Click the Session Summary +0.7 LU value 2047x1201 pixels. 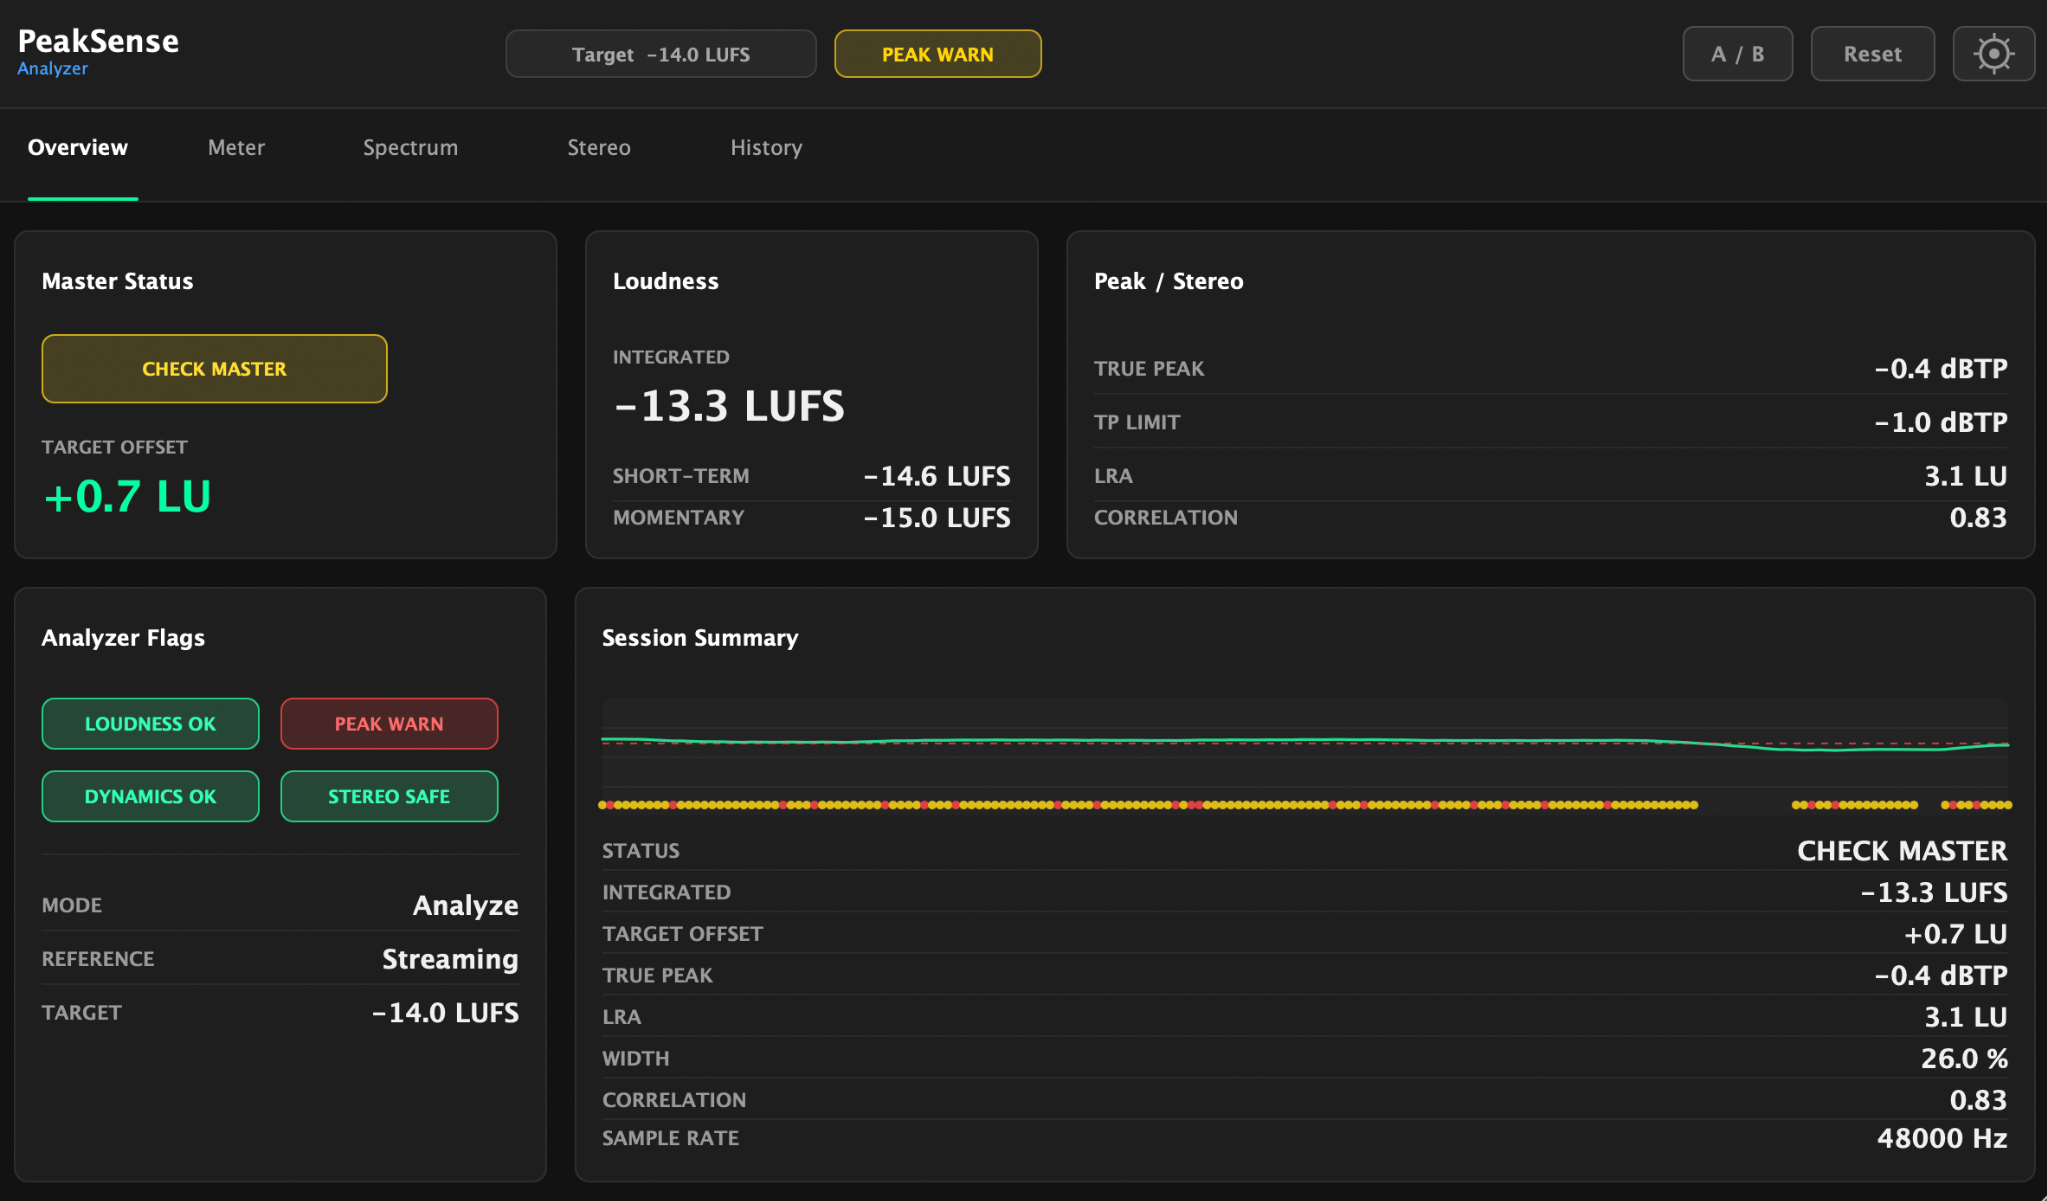coord(1955,934)
